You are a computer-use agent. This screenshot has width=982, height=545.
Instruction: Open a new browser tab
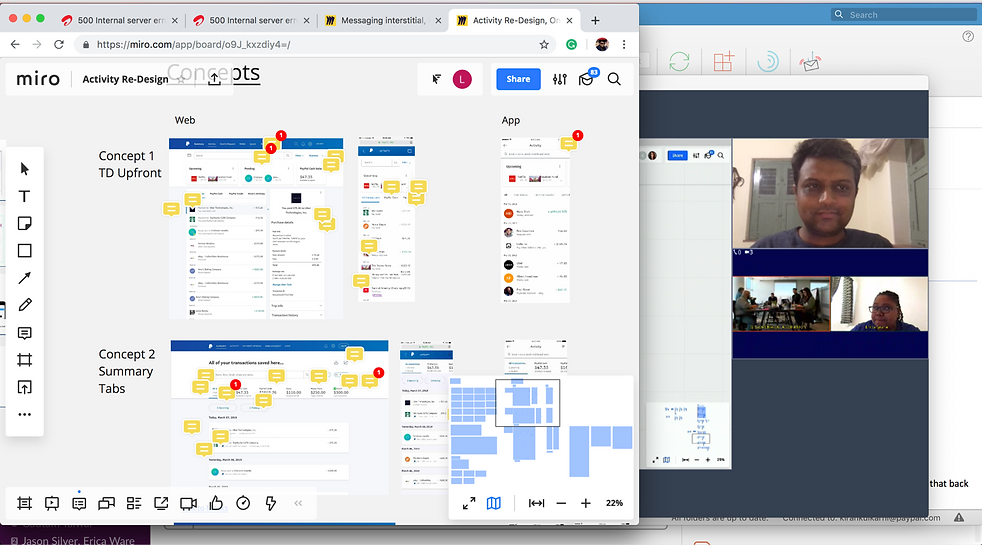tap(595, 20)
